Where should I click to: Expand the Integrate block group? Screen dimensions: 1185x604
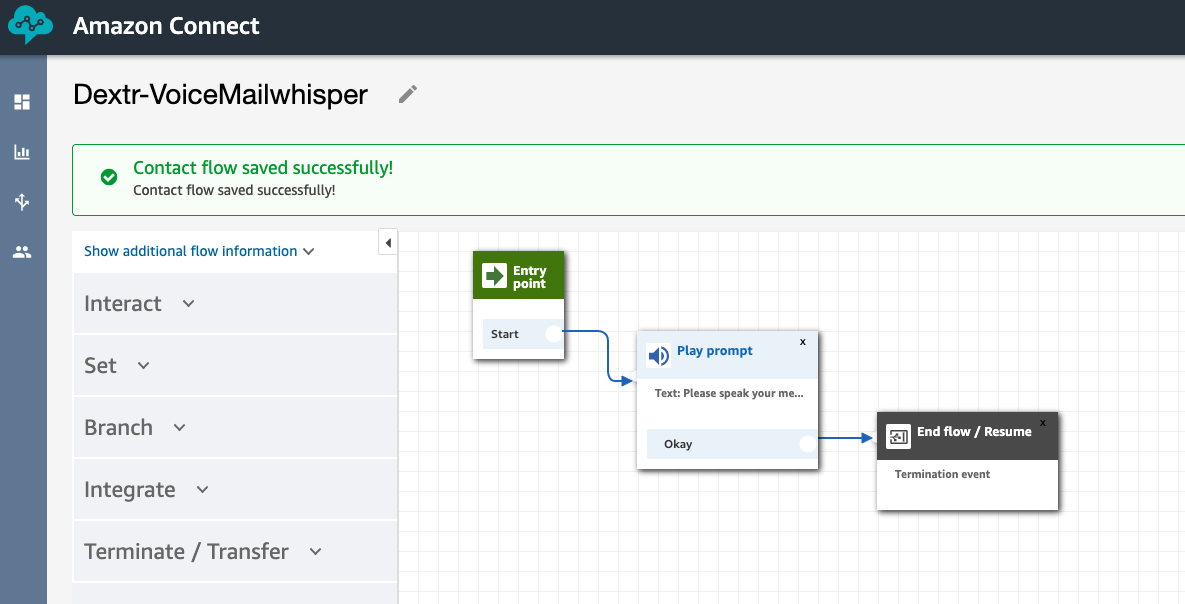tap(235, 489)
